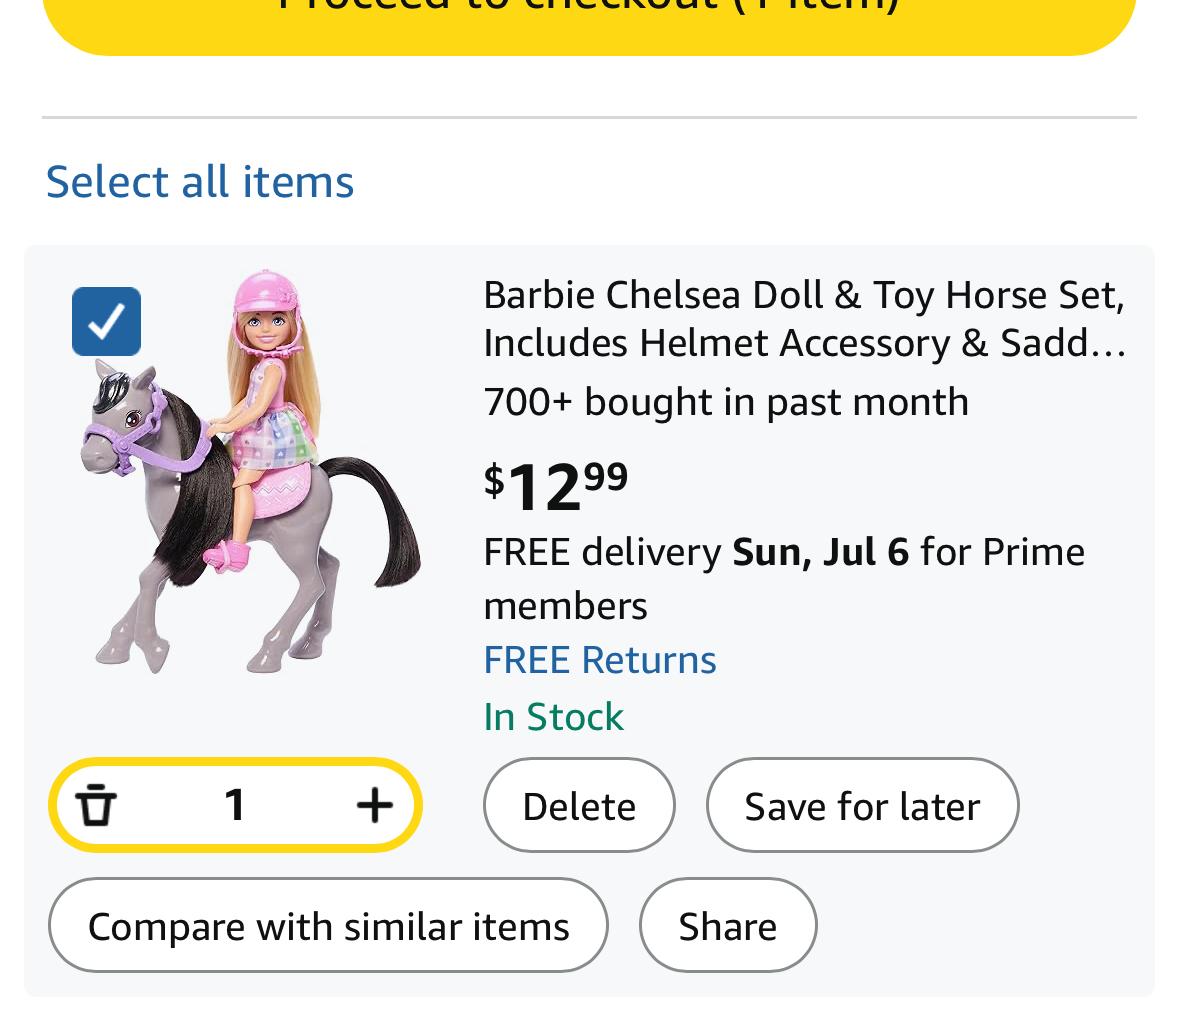
Task: Click the FREE delivery Sun, Jul 6 text
Action: coord(696,552)
